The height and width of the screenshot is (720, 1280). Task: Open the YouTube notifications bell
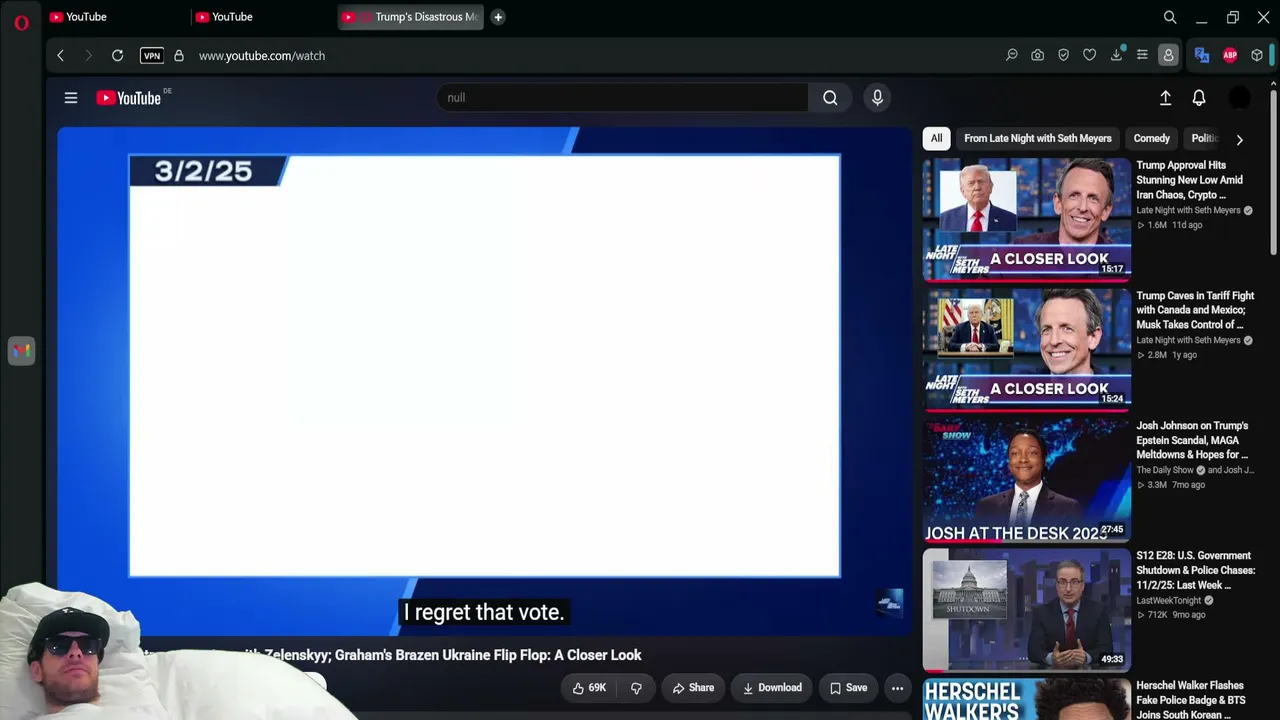[x=1199, y=98]
